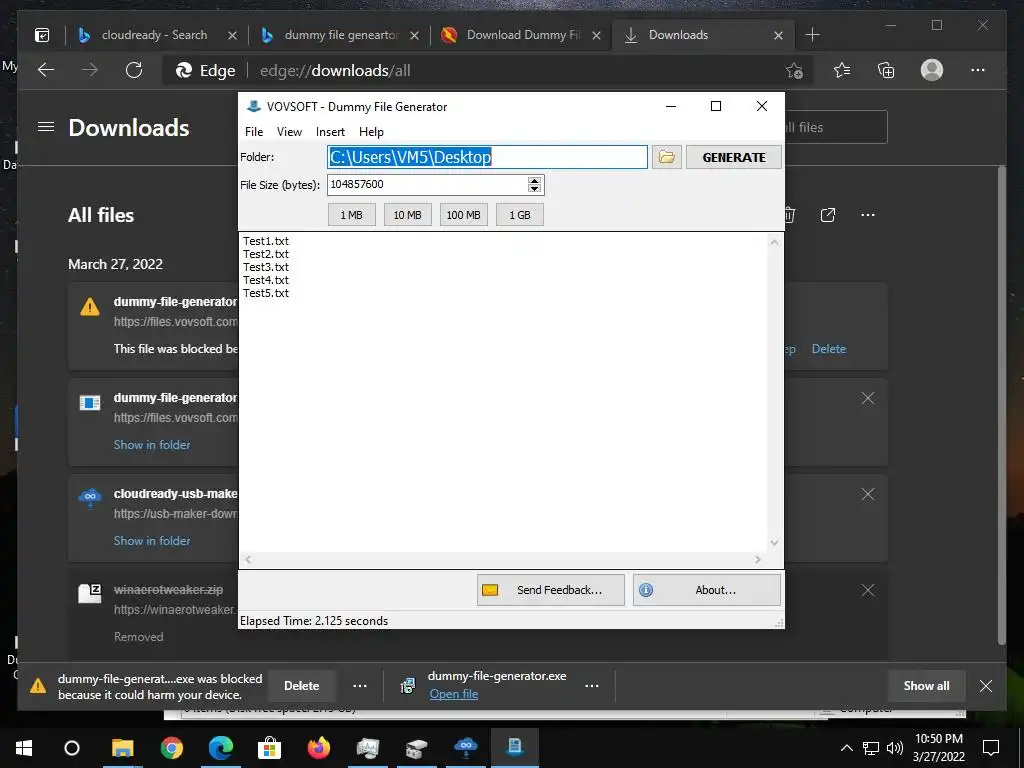Open options ellipsis for blocked download in bar
This screenshot has height=768, width=1024.
click(x=360, y=686)
